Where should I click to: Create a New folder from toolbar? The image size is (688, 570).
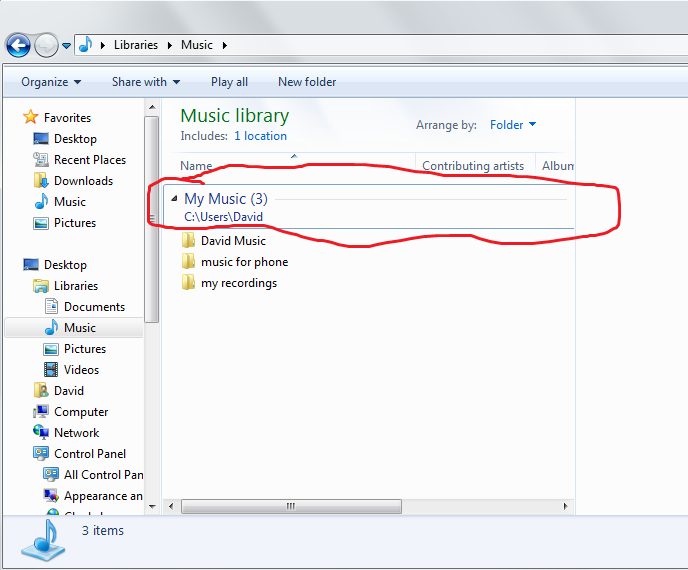307,82
